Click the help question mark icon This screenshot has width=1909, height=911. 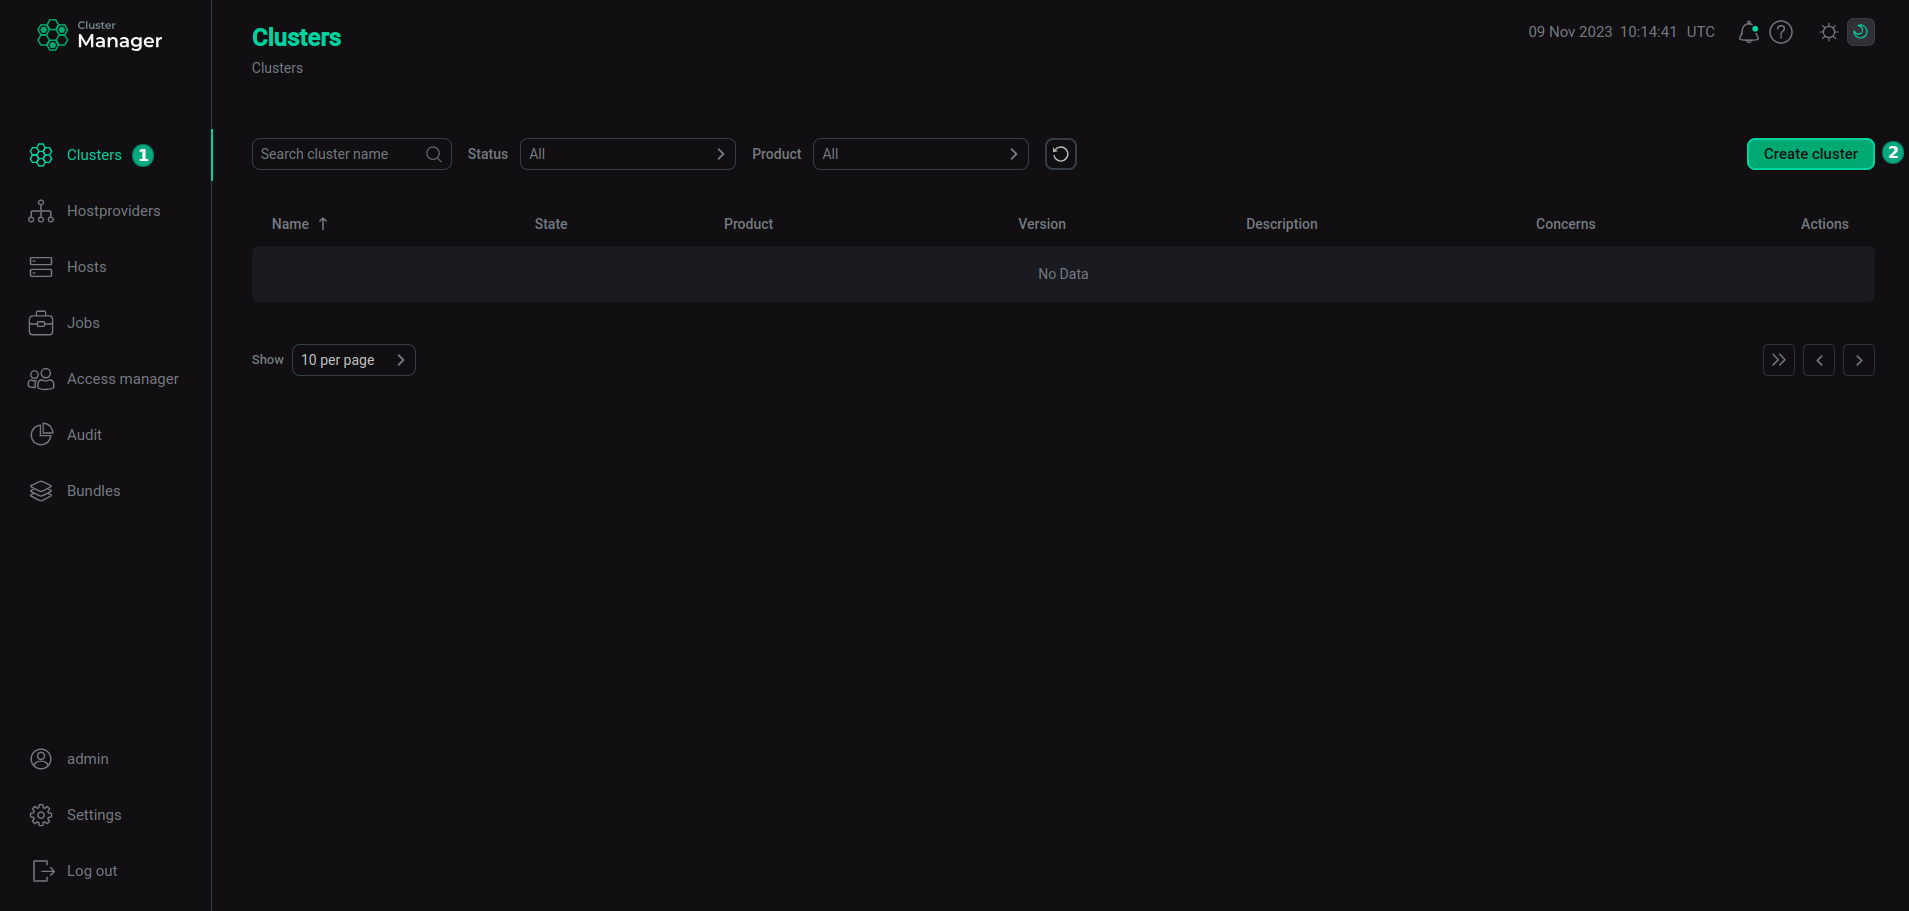[1781, 31]
